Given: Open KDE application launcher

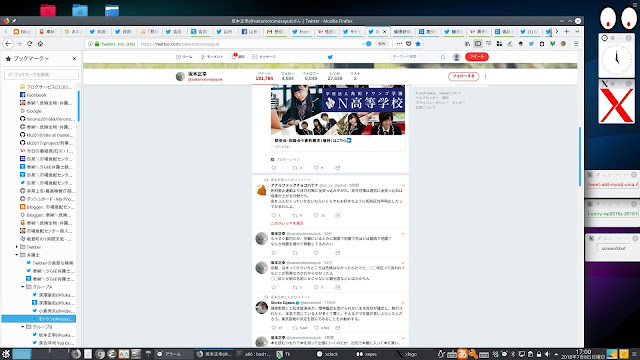Looking at the screenshot, I should (6, 354).
